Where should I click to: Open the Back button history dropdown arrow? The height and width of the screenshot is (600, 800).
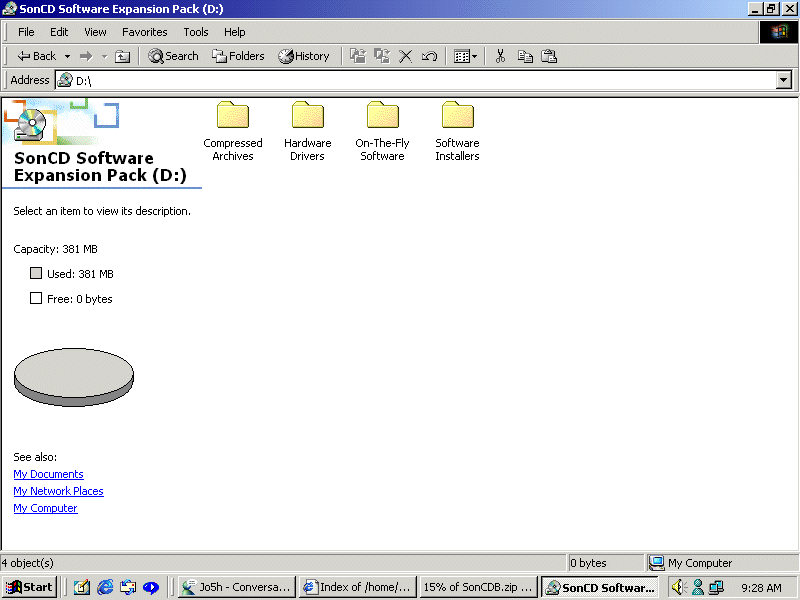point(68,57)
